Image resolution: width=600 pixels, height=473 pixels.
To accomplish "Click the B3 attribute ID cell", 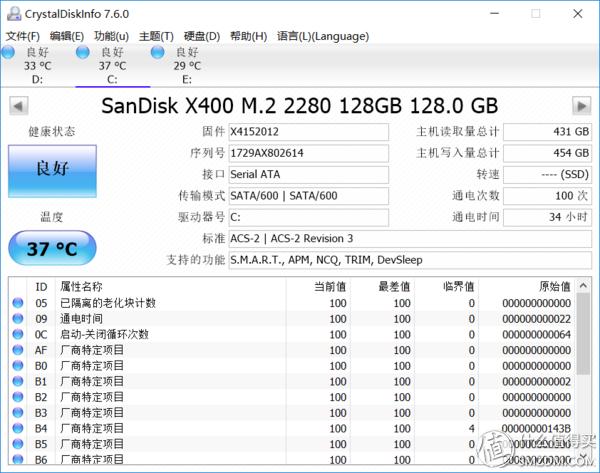I will (41, 413).
